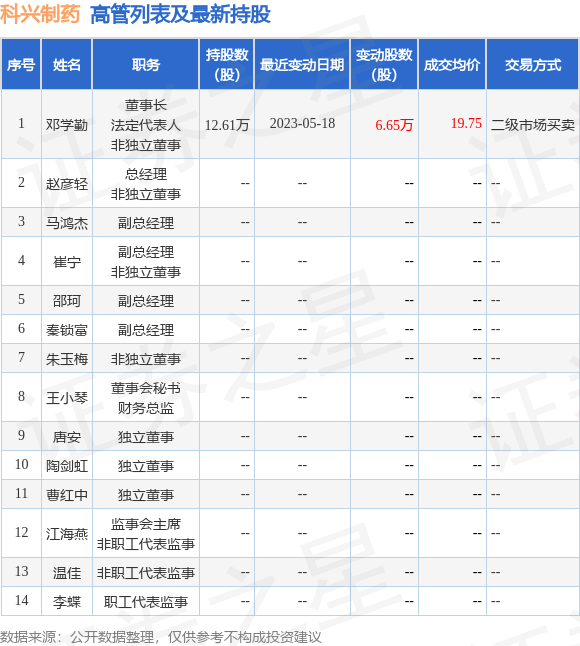
Task: Click the 职务 column header
Action: (146, 65)
